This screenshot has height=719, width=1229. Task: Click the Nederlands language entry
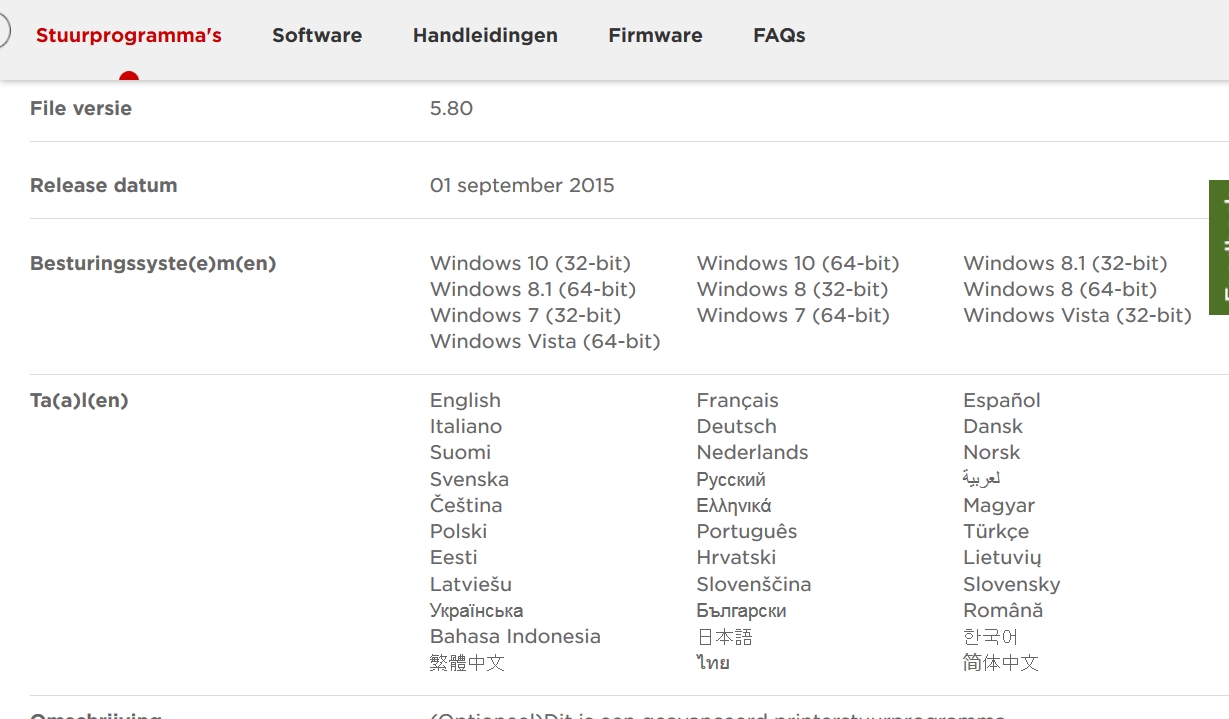tap(752, 453)
